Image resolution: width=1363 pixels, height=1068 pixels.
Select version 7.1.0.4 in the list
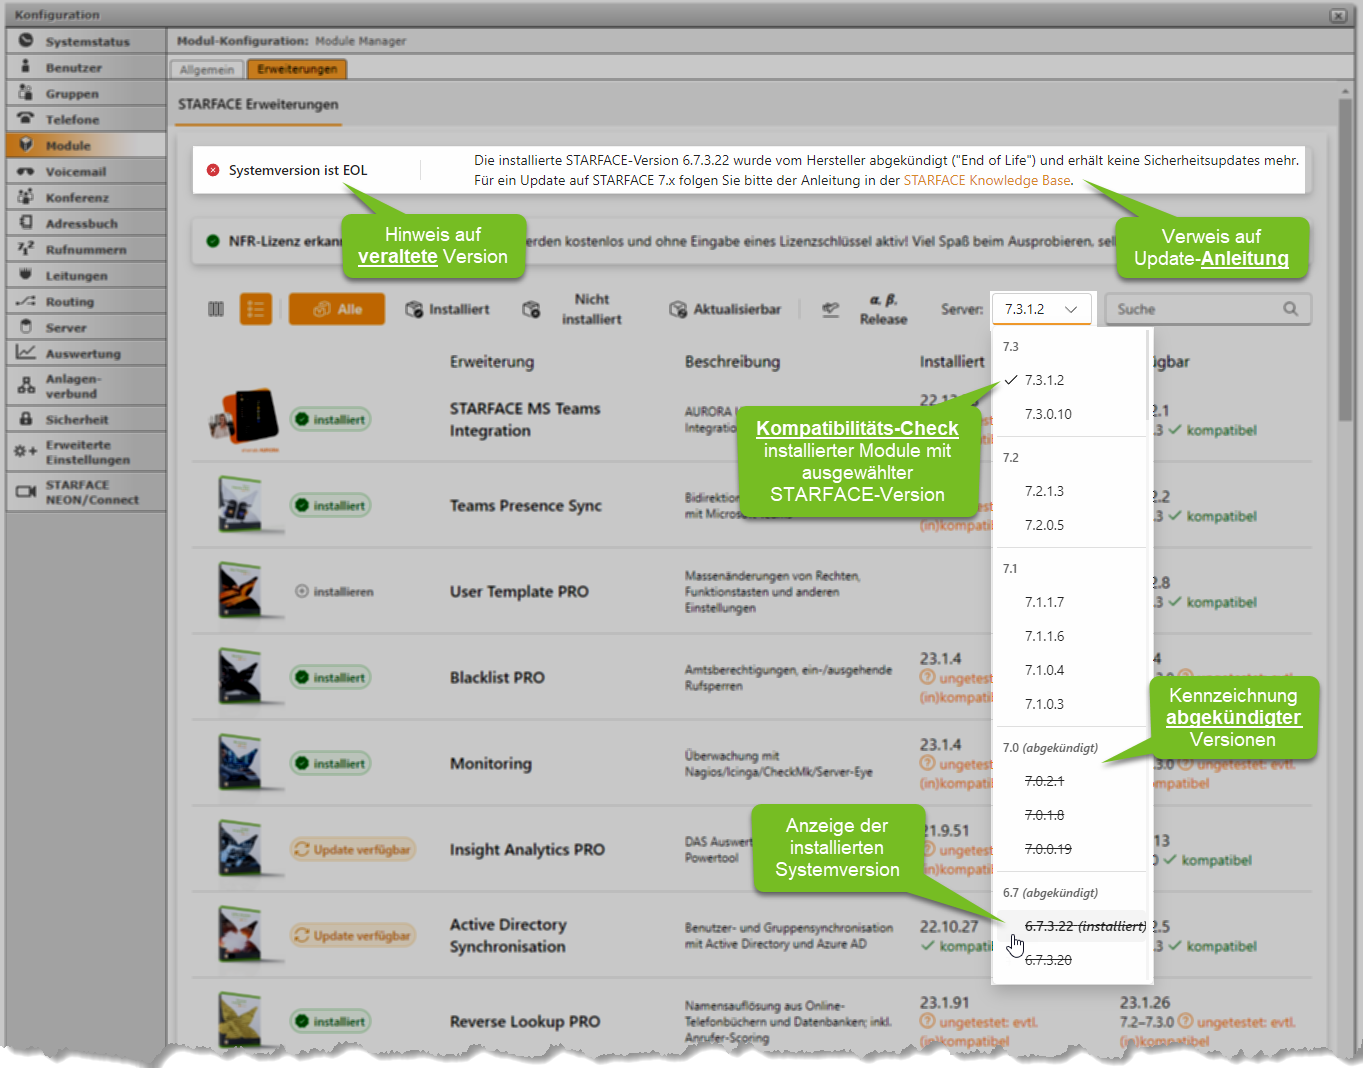tap(1071, 670)
